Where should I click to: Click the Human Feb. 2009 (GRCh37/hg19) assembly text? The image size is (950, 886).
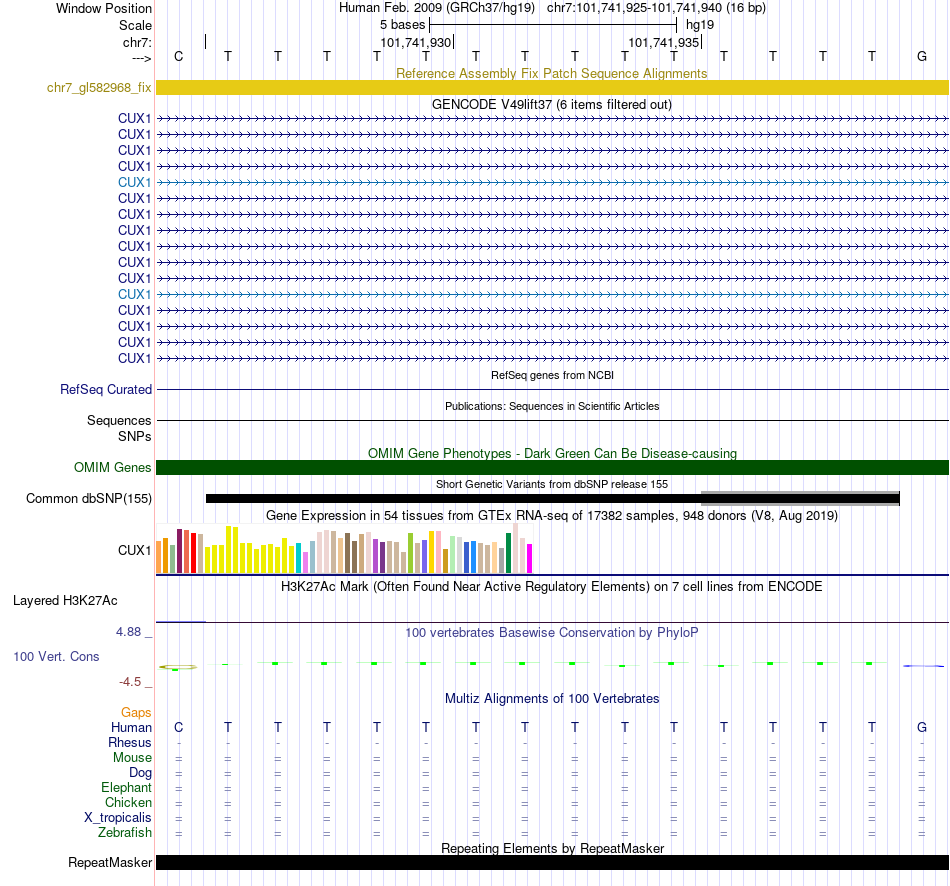pos(437,8)
